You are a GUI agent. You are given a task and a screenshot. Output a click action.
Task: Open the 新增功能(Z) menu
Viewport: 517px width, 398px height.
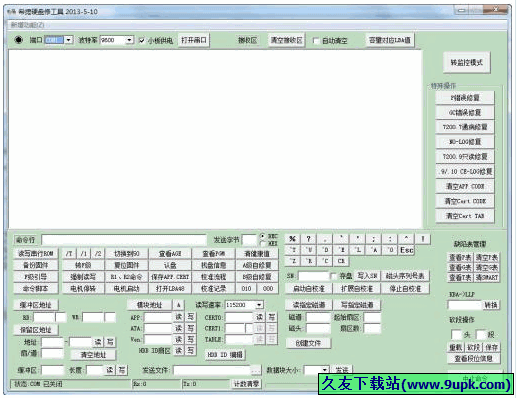(27, 25)
